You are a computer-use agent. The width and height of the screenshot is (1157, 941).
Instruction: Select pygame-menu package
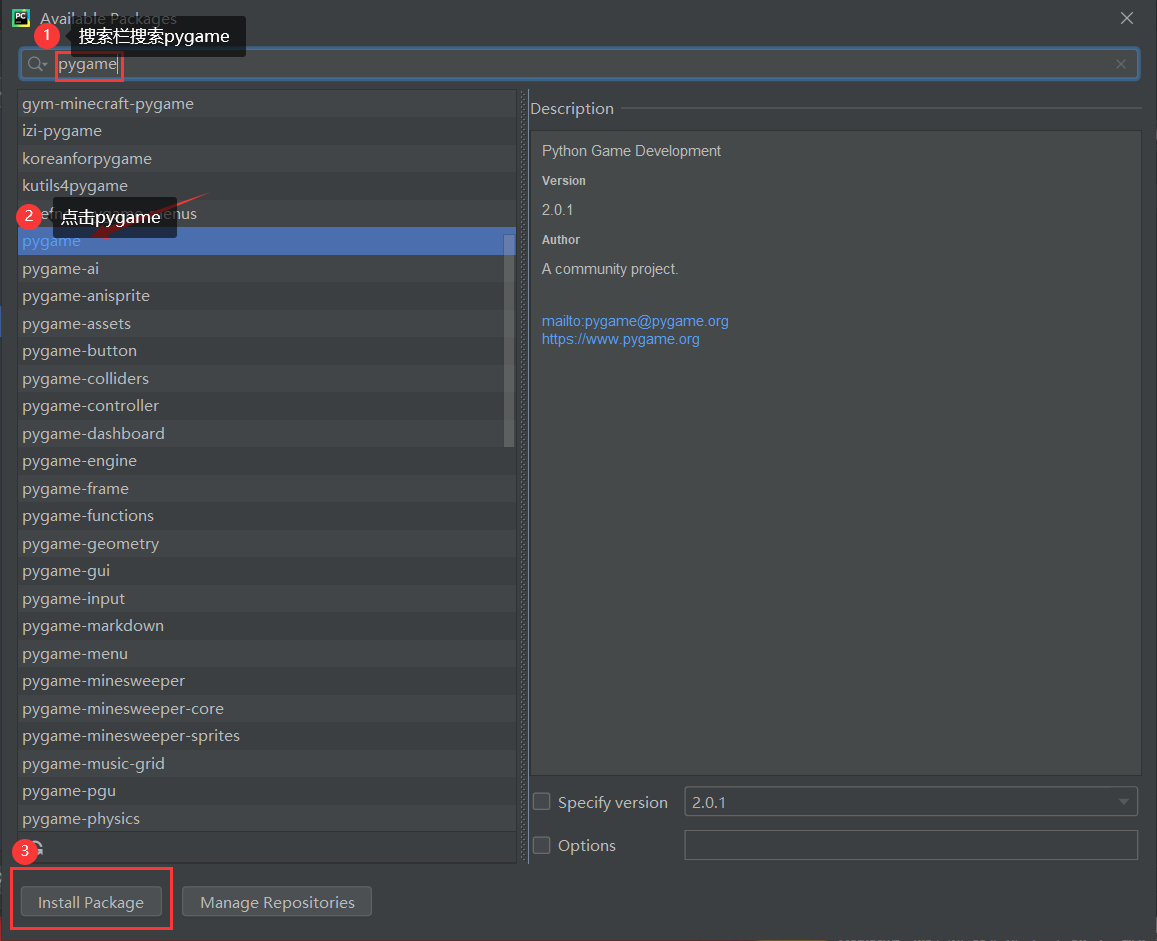[x=266, y=654]
